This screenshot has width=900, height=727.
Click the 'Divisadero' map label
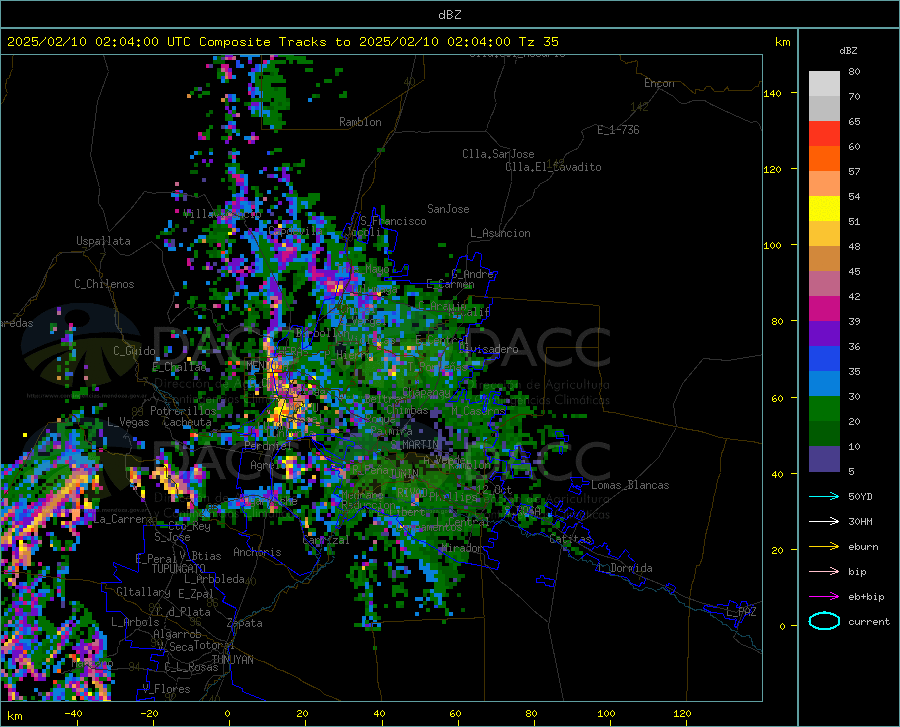488,349
